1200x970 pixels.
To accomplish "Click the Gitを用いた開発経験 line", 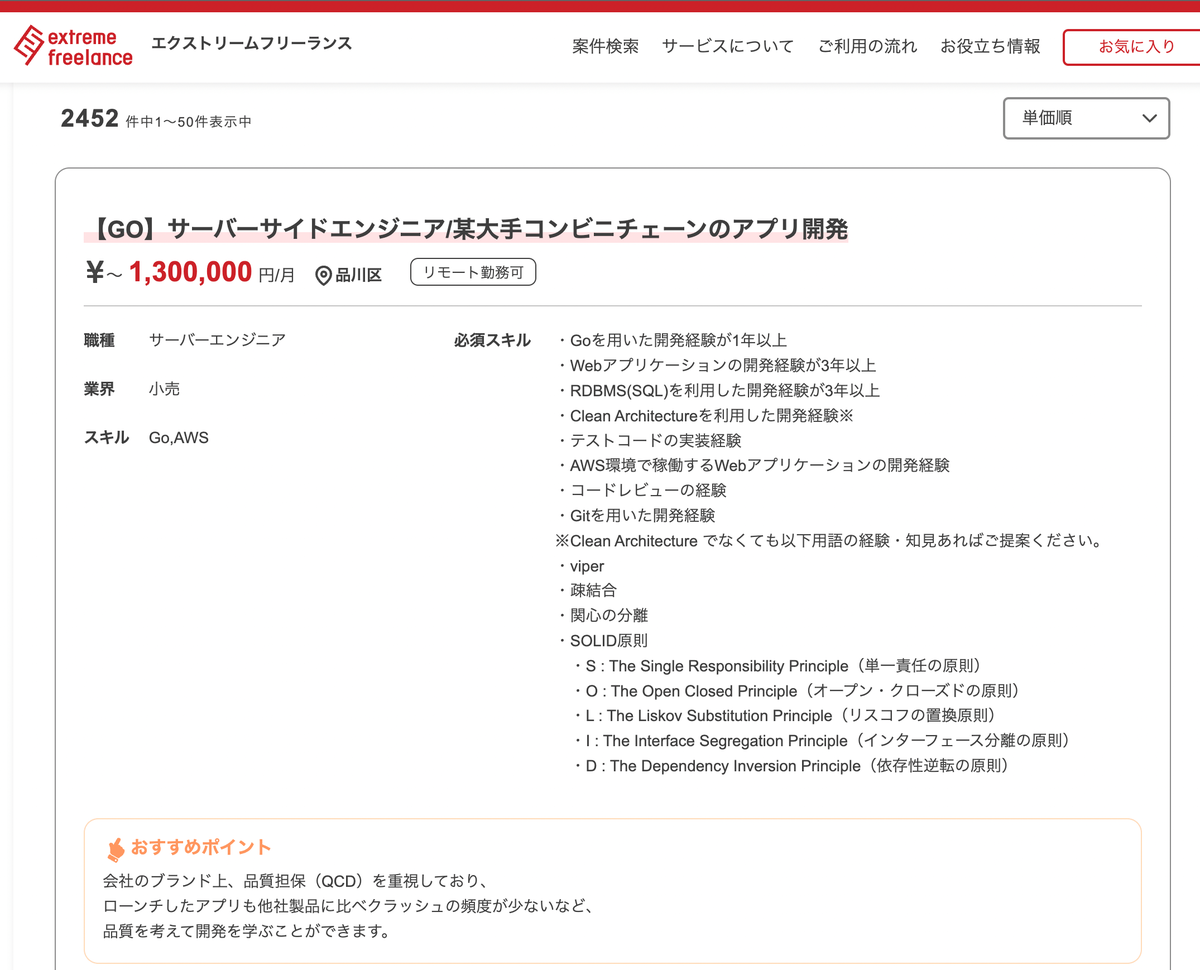I will (x=636, y=515).
